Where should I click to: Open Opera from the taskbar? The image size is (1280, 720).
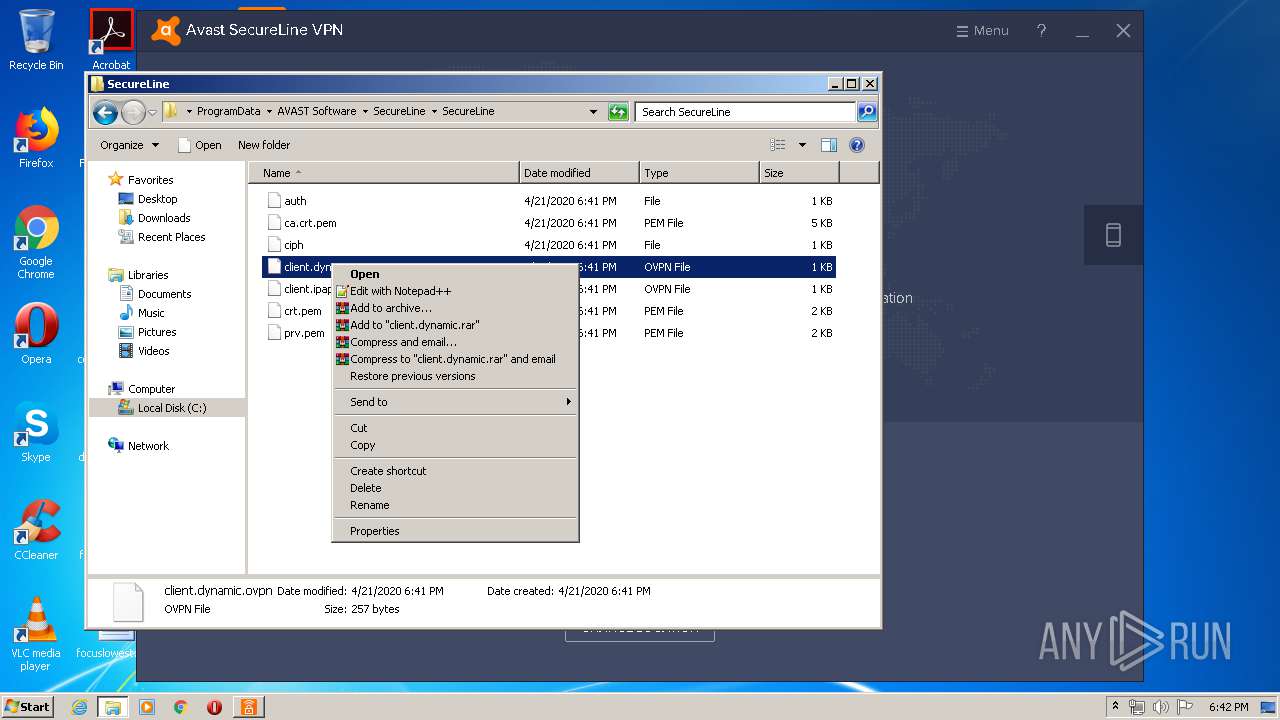pyautogui.click(x=214, y=707)
